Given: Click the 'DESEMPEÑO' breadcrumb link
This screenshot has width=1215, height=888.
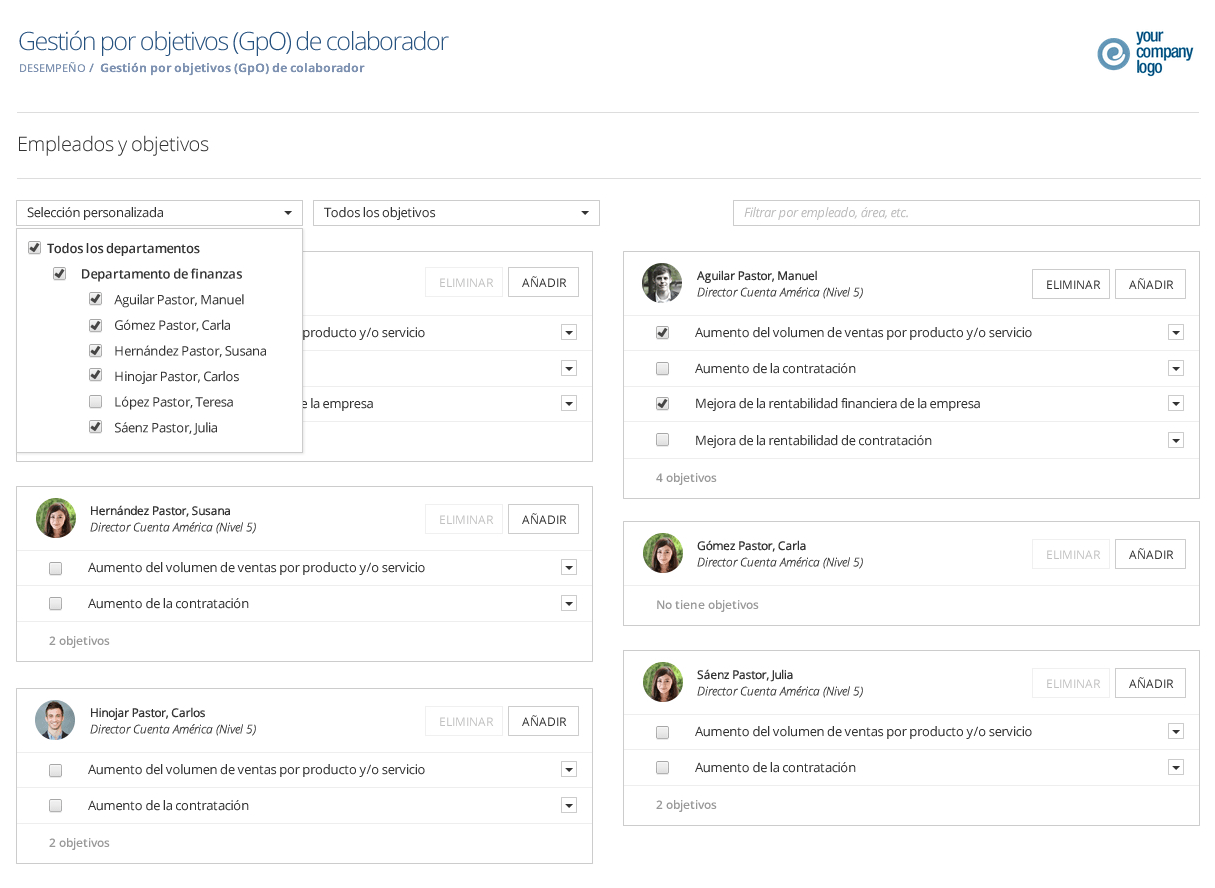Looking at the screenshot, I should [51, 68].
